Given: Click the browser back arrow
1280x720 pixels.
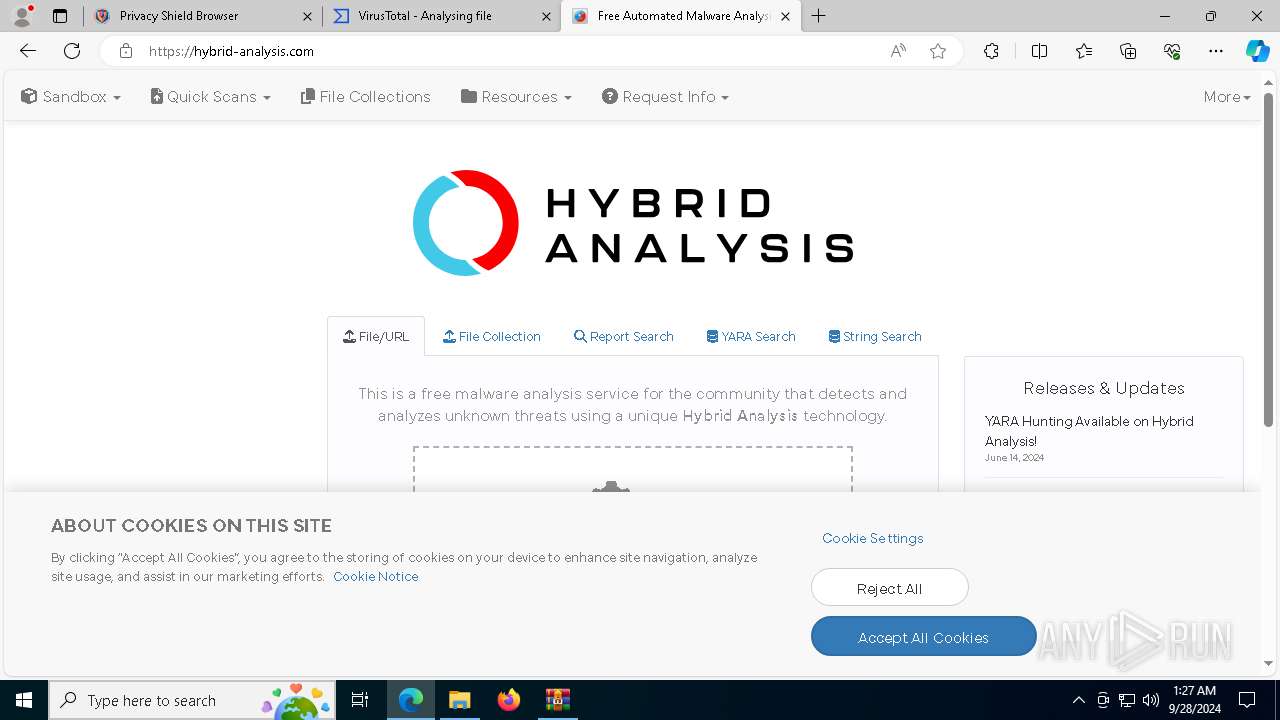Looking at the screenshot, I should (x=28, y=51).
